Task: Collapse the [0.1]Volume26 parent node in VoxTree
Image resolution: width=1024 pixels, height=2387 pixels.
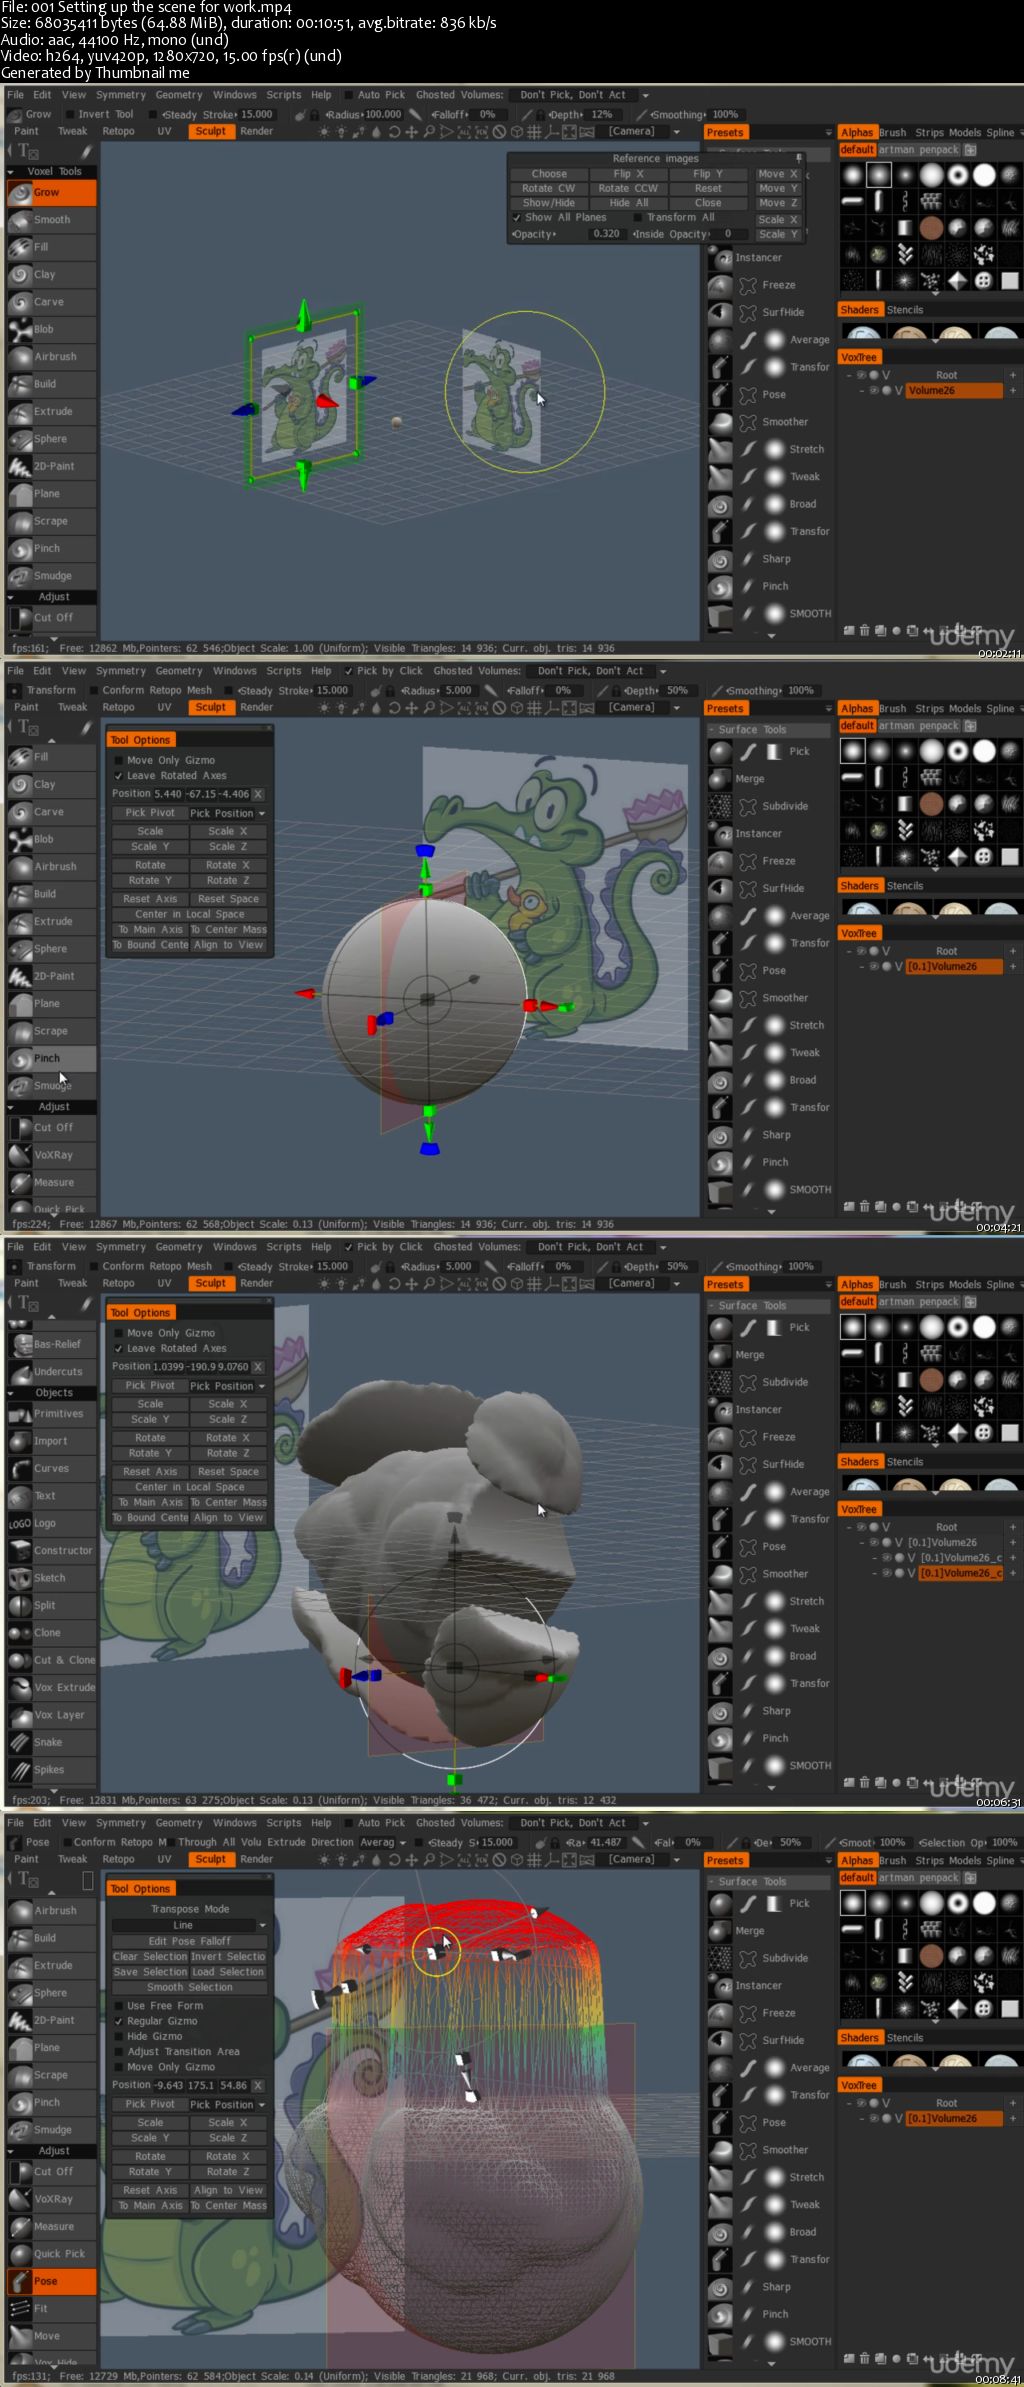Action: 862,1542
